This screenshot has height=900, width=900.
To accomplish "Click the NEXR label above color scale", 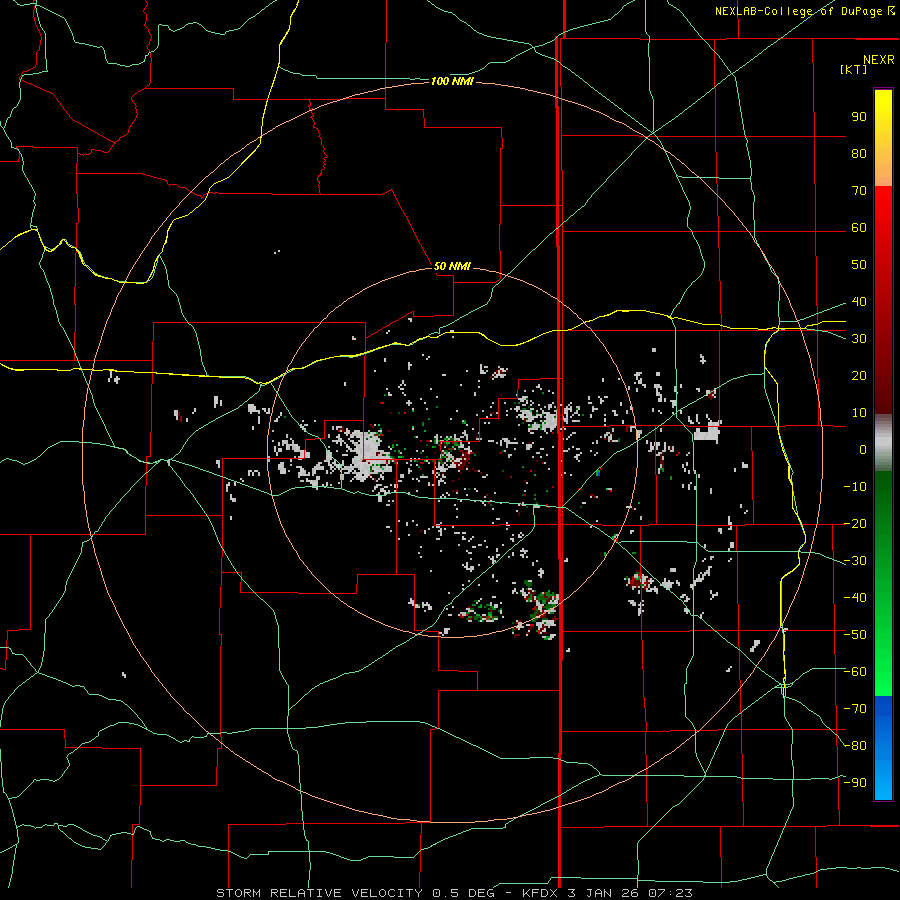I will click(x=878, y=60).
